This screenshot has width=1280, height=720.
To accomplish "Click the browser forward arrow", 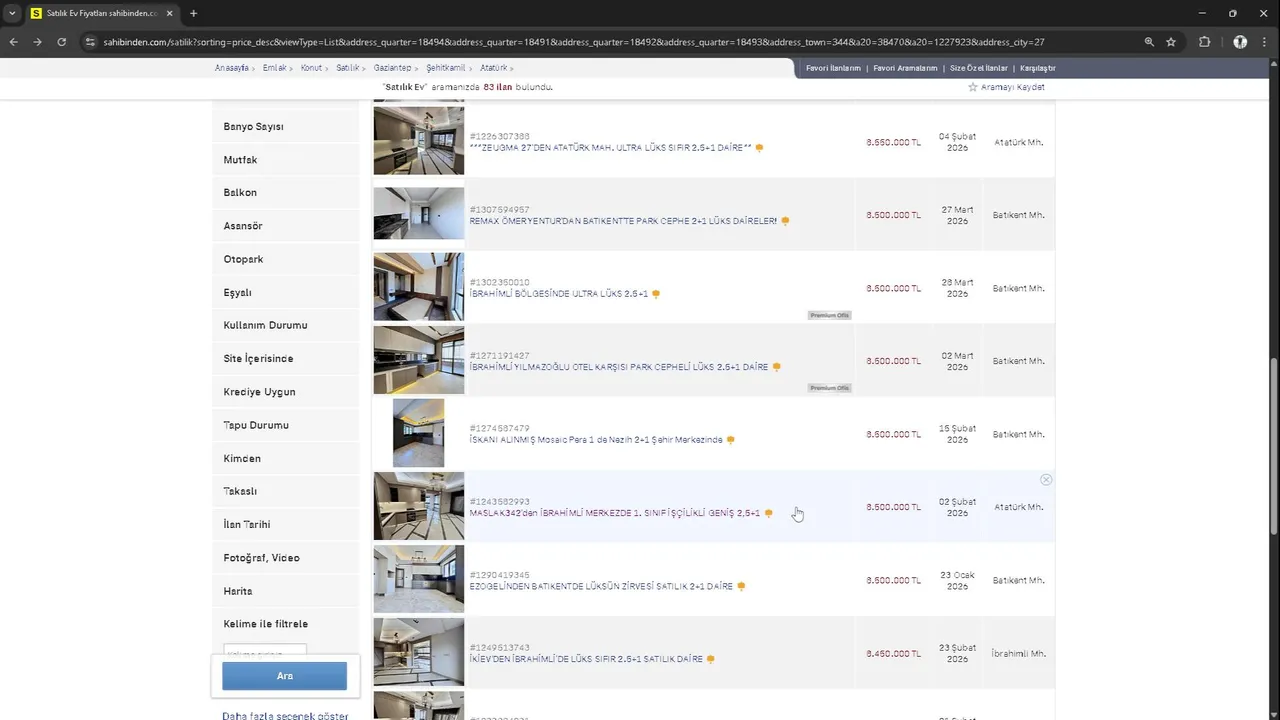I will point(37,42).
